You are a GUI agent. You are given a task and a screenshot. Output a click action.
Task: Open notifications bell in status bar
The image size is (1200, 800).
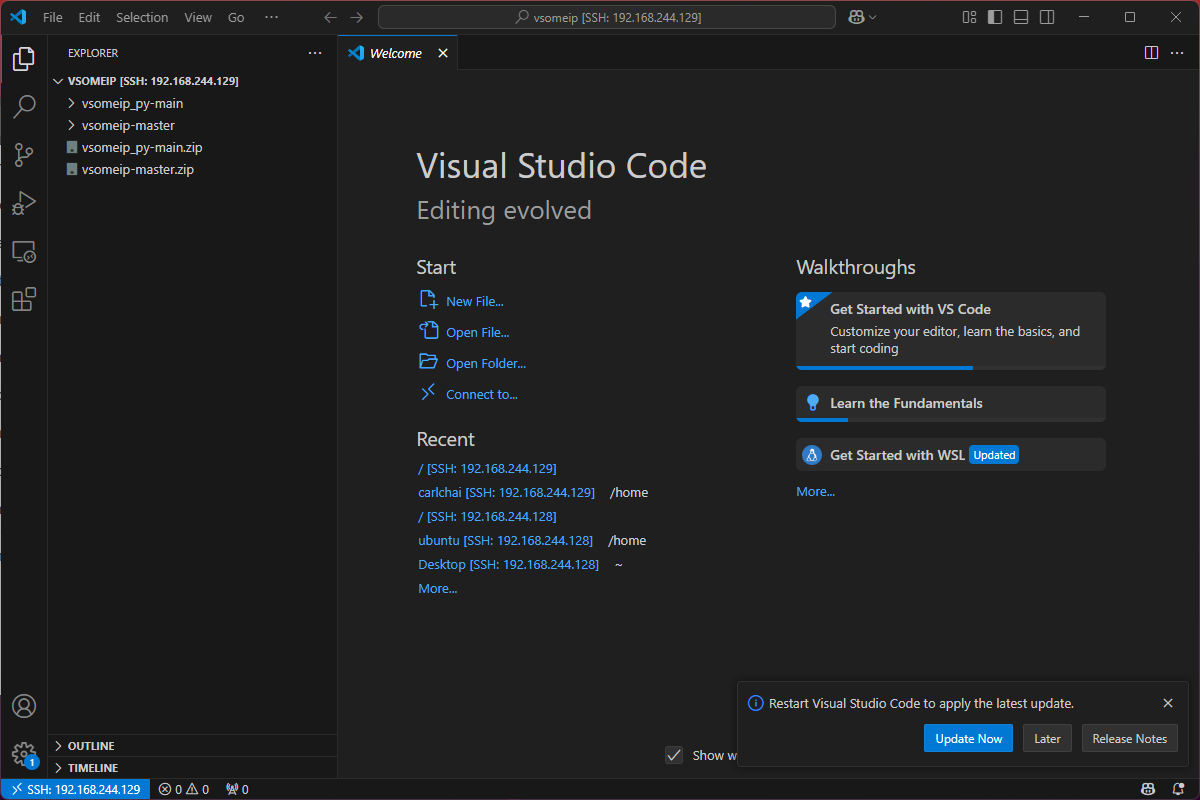pos(1179,789)
